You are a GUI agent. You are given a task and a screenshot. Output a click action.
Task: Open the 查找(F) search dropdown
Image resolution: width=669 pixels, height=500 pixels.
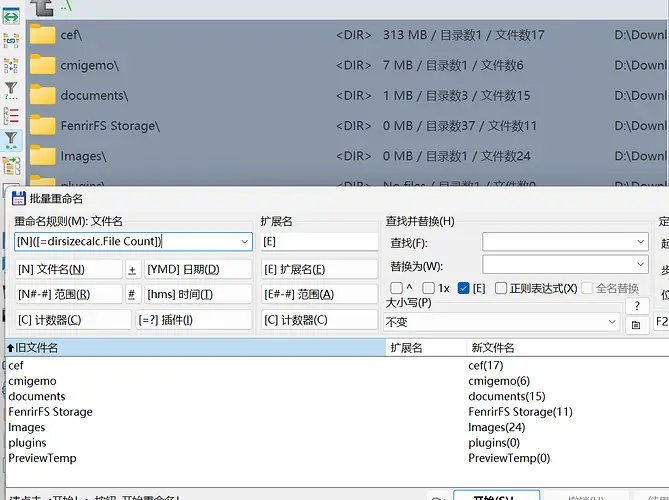641,242
